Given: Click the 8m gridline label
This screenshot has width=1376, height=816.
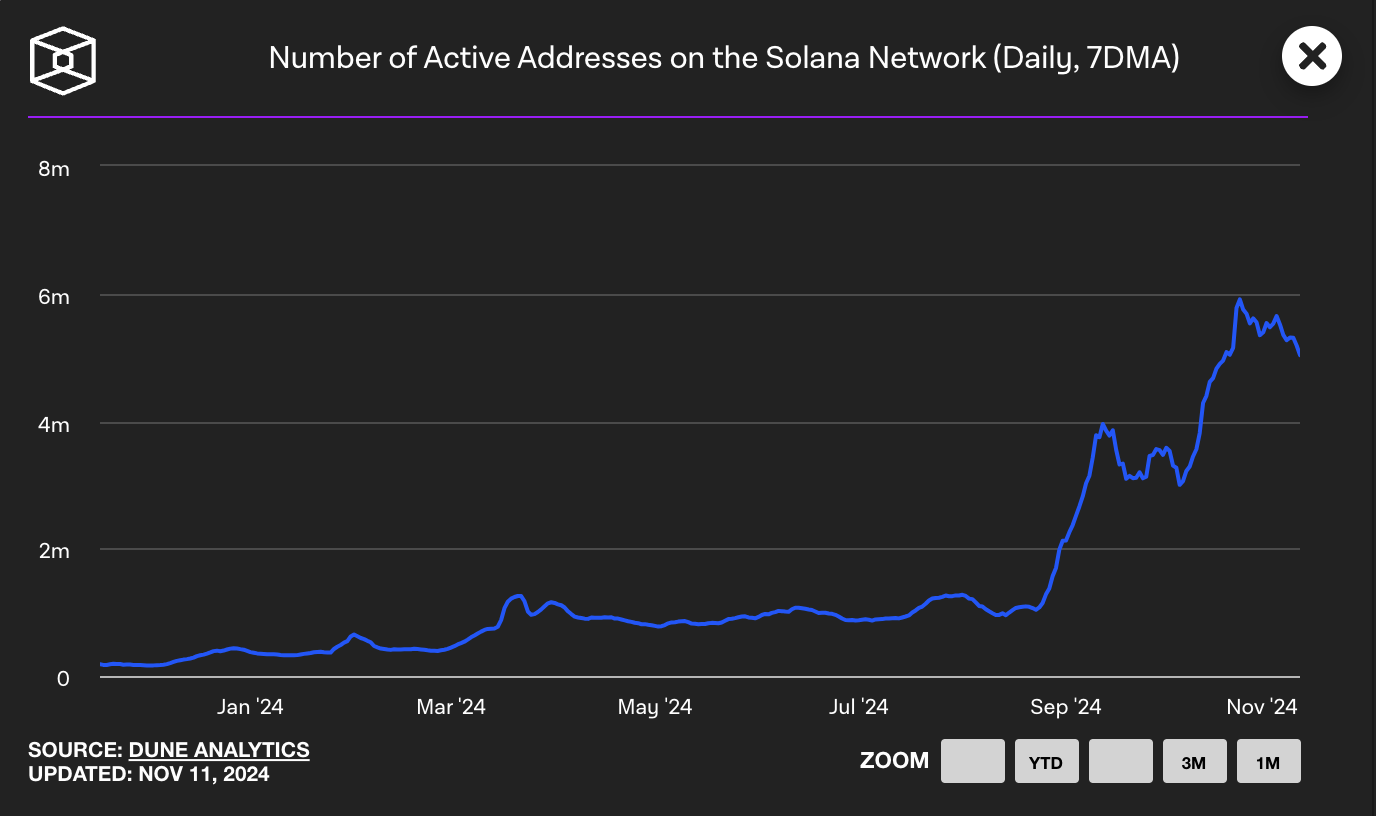Looking at the screenshot, I should (54, 169).
